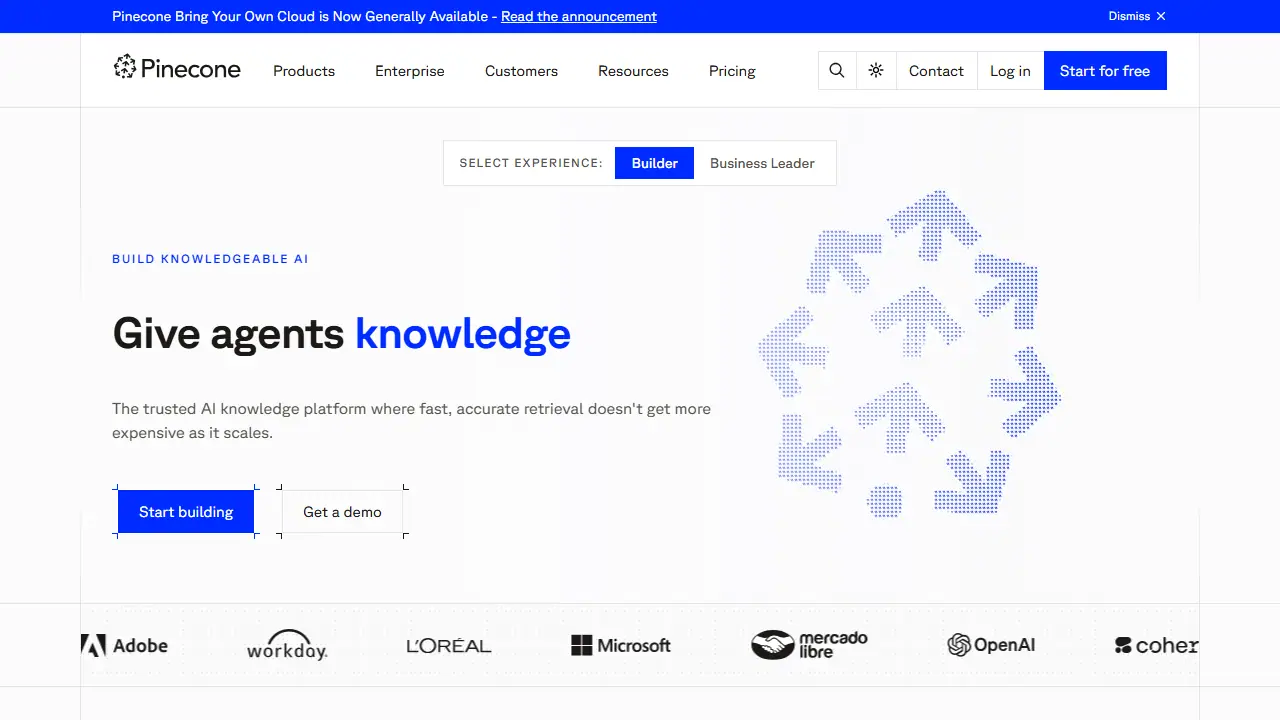1280x720 pixels.
Task: Click the OpenAI logo
Action: pos(991,645)
